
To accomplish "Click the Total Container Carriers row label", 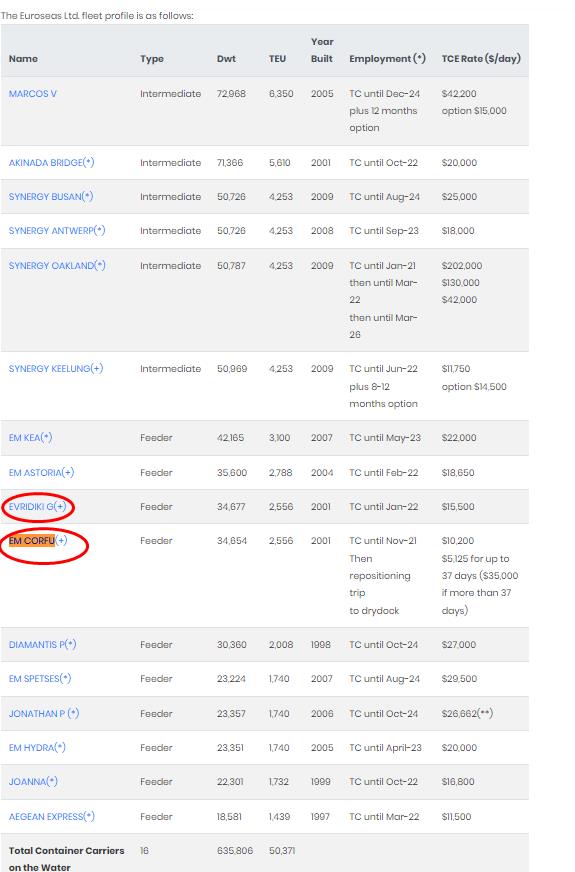I will pyautogui.click(x=66, y=858).
